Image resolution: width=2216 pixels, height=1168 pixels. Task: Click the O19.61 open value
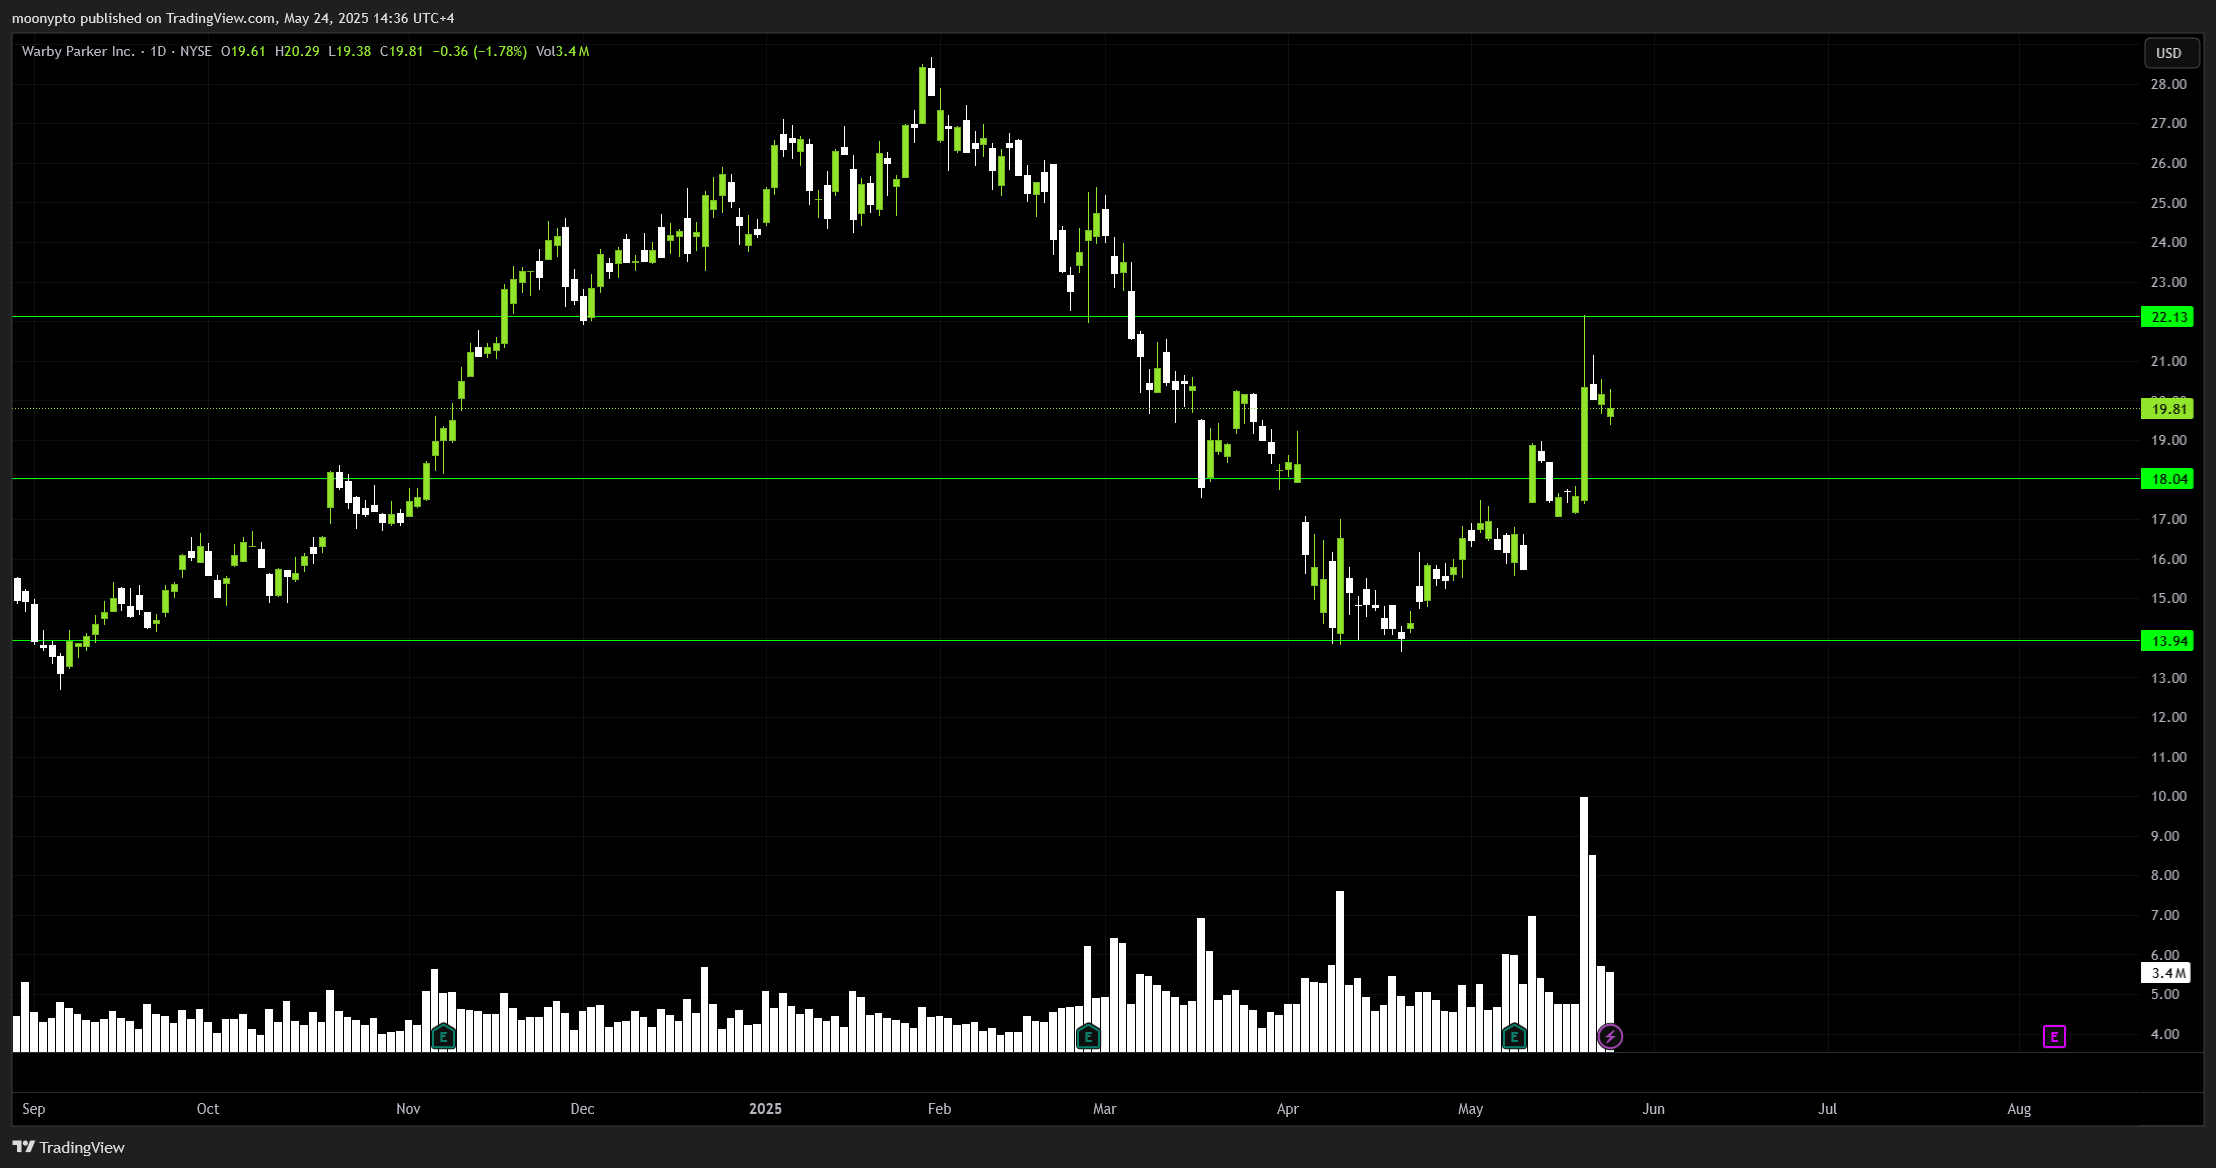243,51
